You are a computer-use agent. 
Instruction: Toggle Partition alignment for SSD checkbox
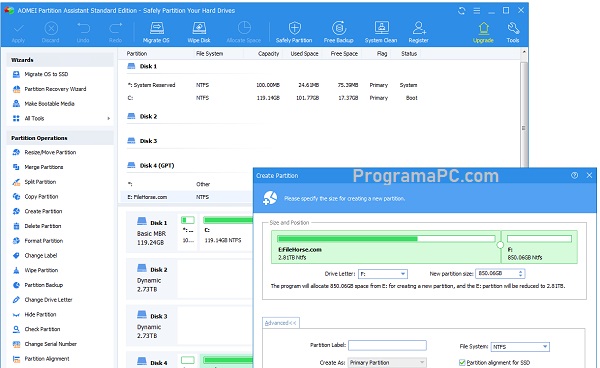462,362
